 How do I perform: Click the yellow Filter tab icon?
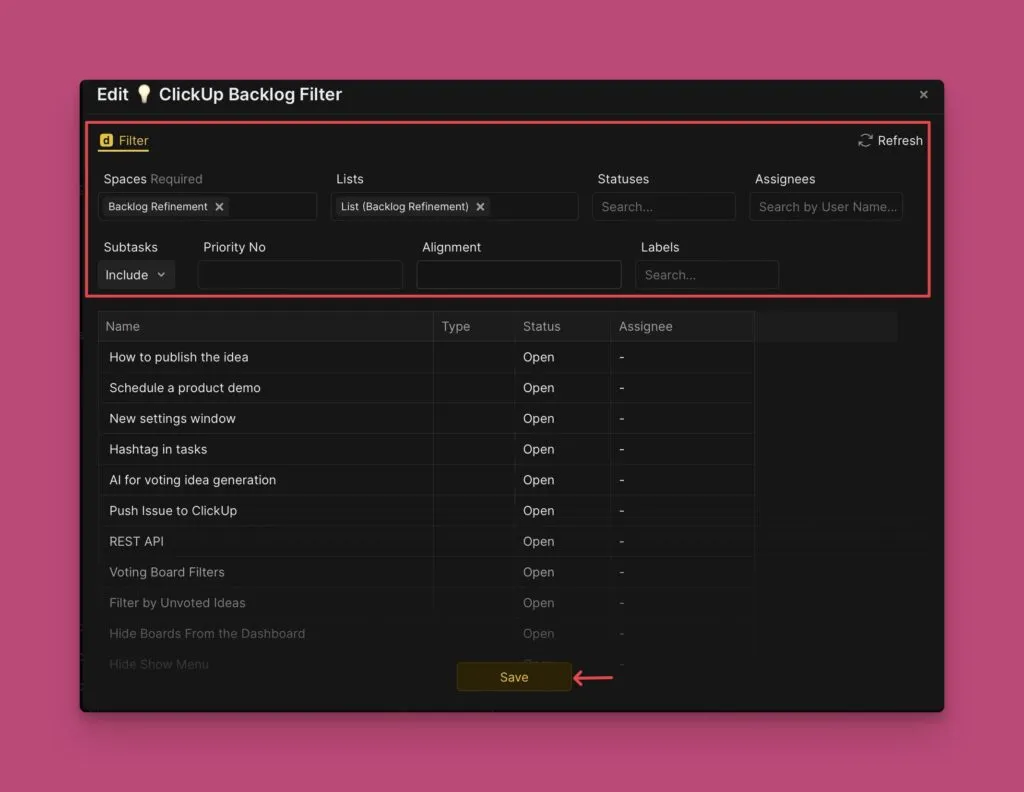[107, 141]
